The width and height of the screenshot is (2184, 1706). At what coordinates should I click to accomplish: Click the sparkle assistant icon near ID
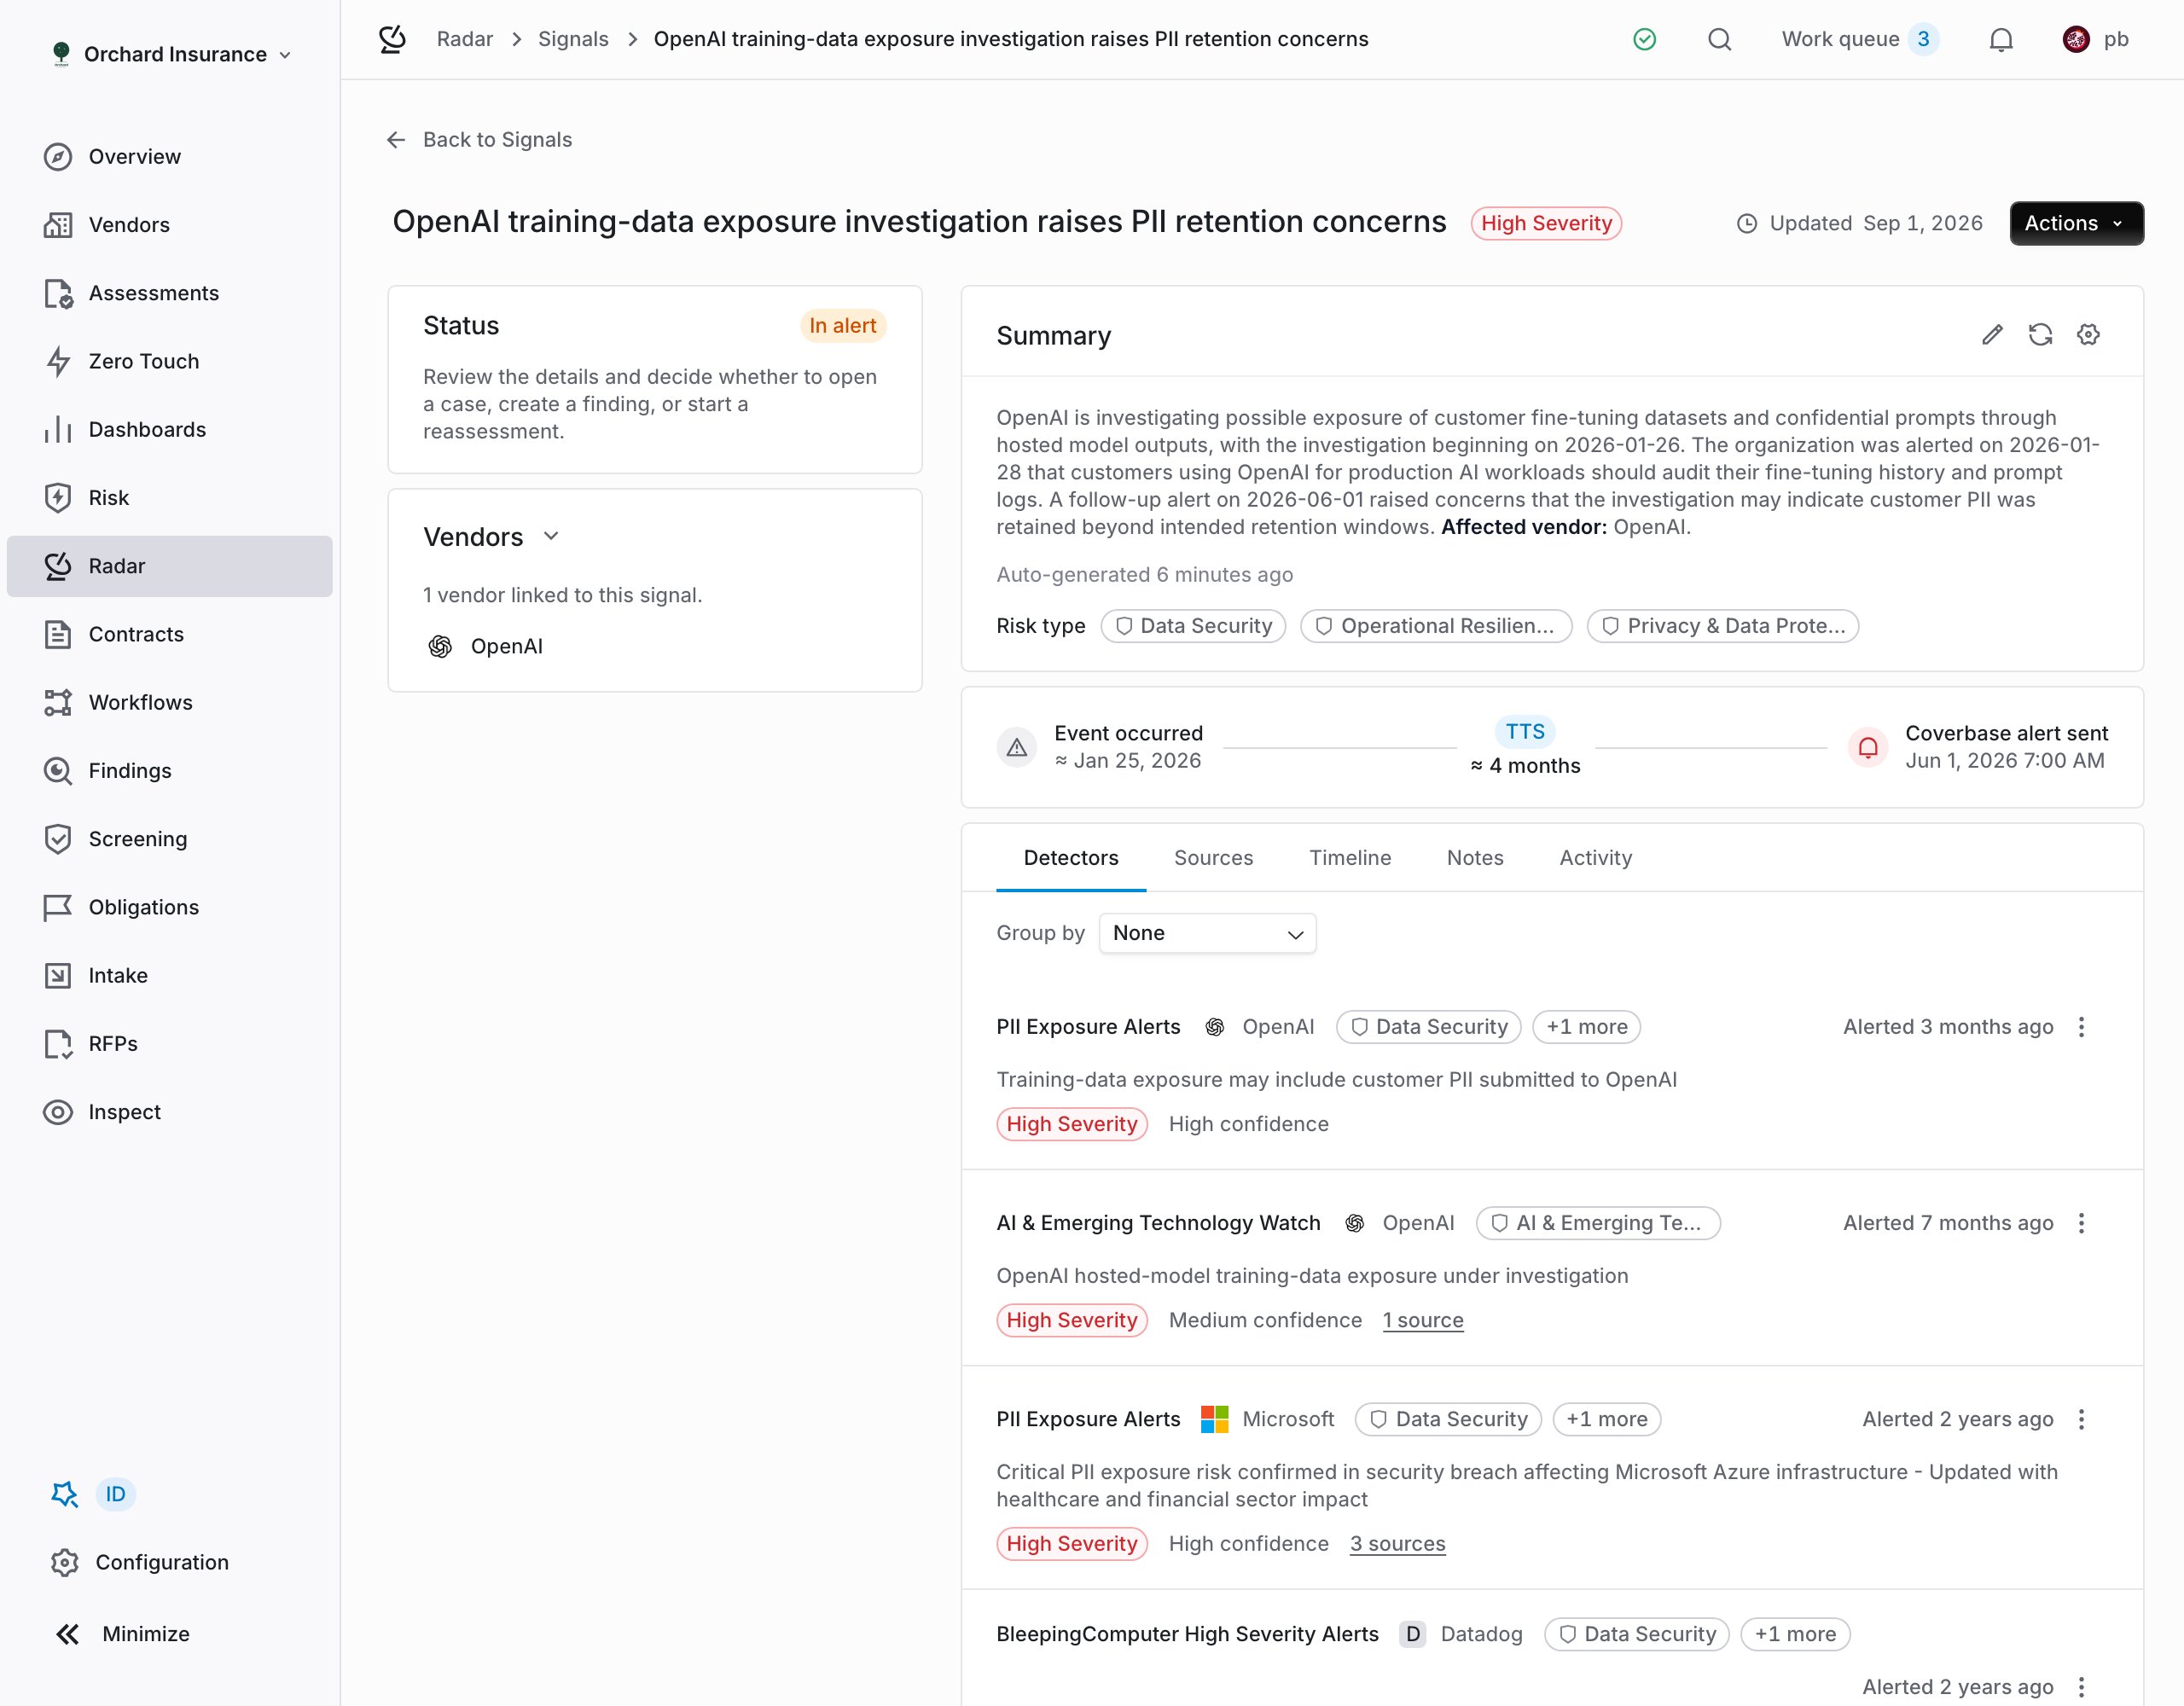[x=65, y=1494]
